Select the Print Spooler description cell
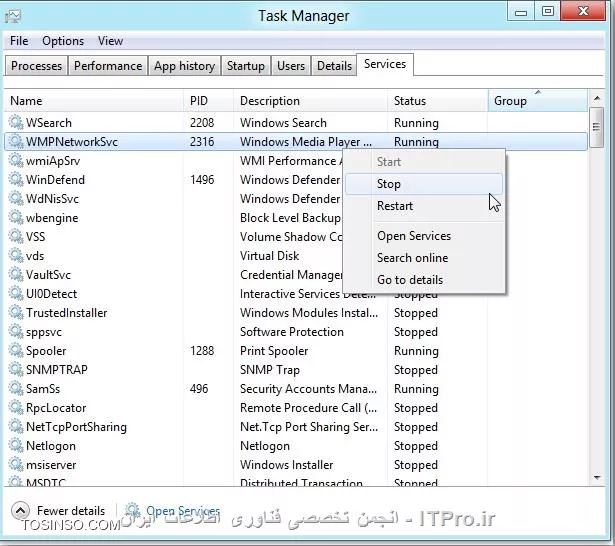 click(x=274, y=351)
